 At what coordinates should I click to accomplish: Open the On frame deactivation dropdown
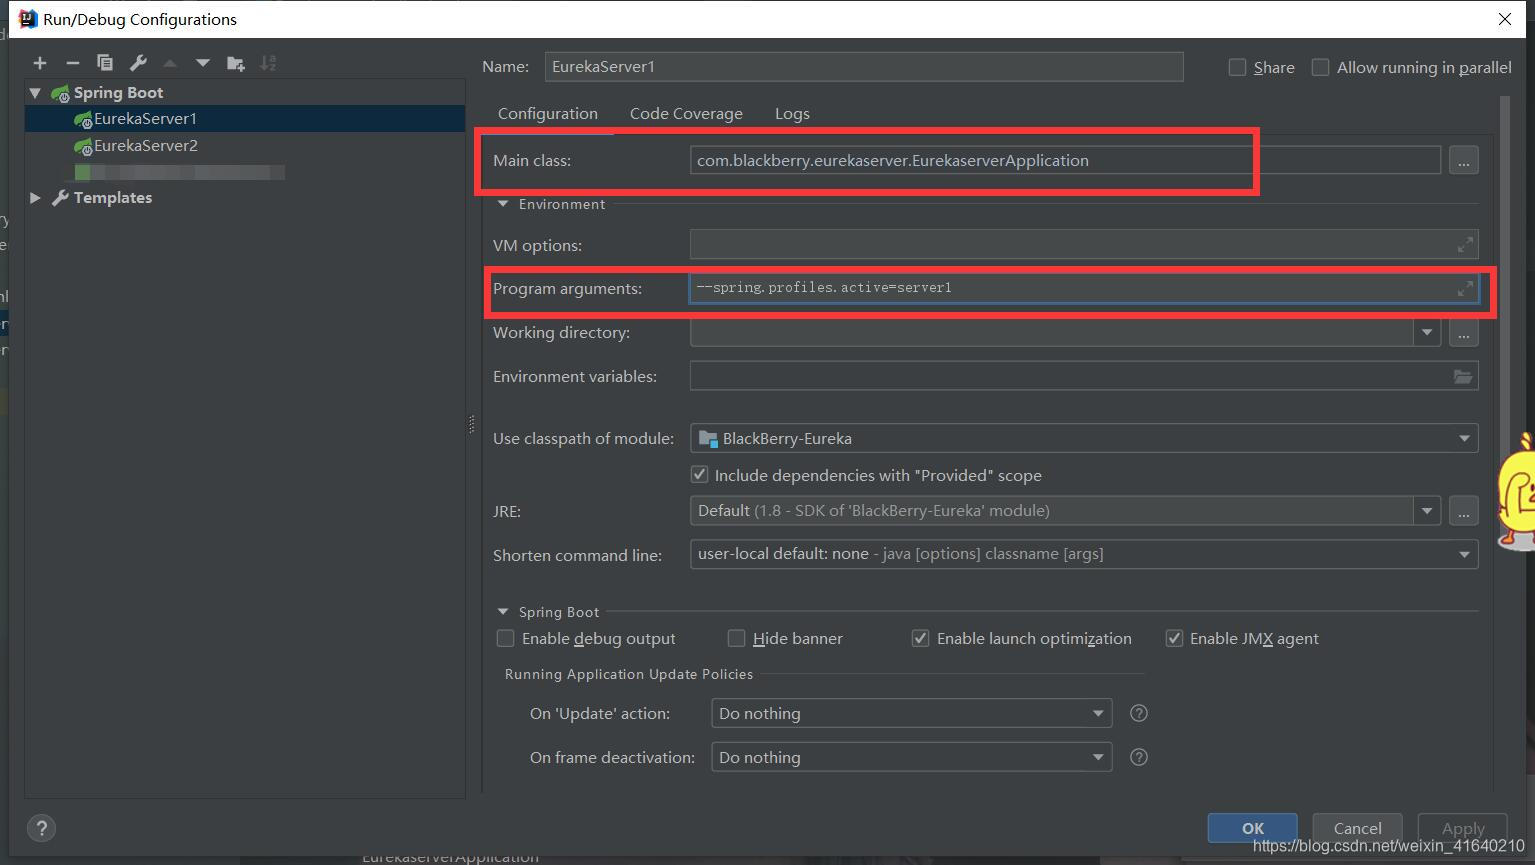point(1098,757)
